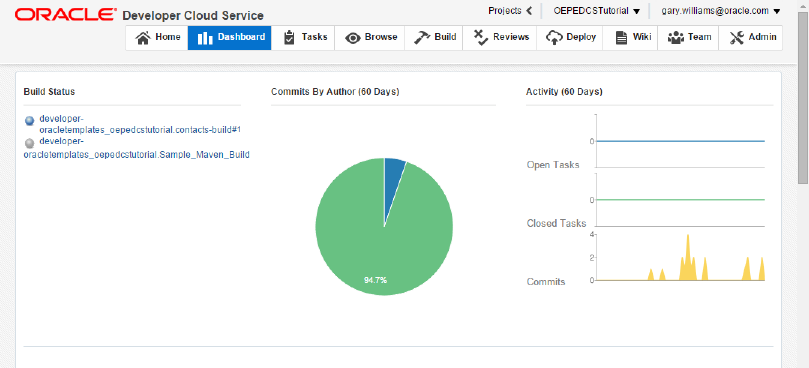
Task: Click the '94.7%' pie label
Action: [x=375, y=280]
